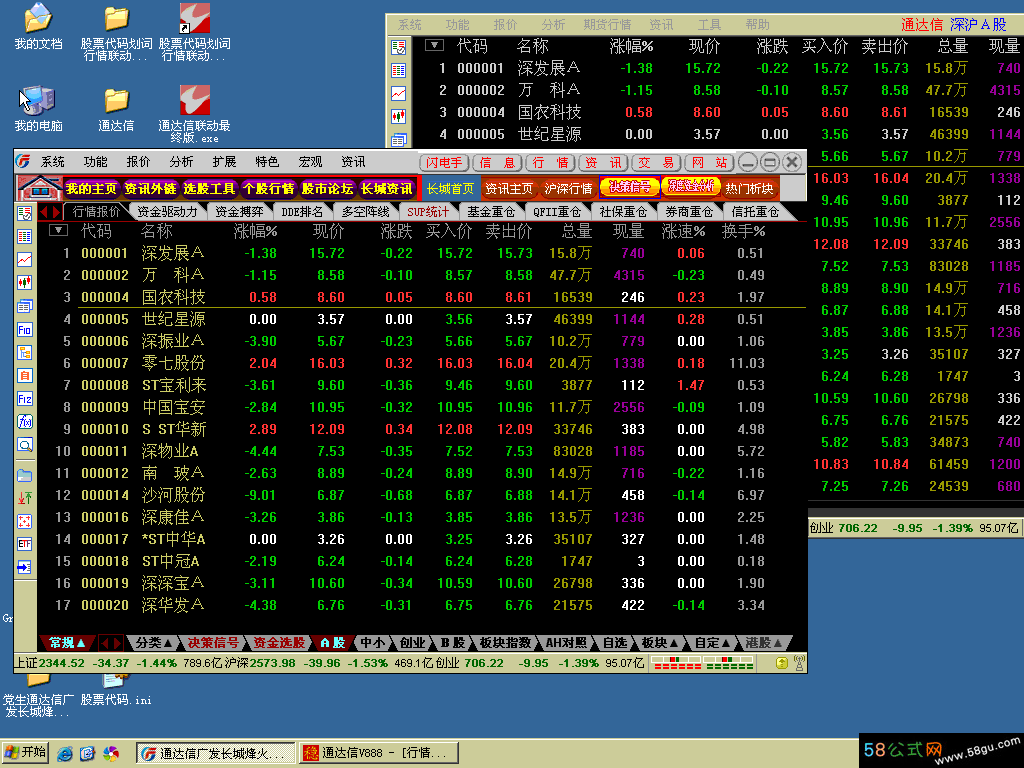1024x768 pixels.
Task: Sort by the 涨幅% column header
Action: [x=255, y=231]
